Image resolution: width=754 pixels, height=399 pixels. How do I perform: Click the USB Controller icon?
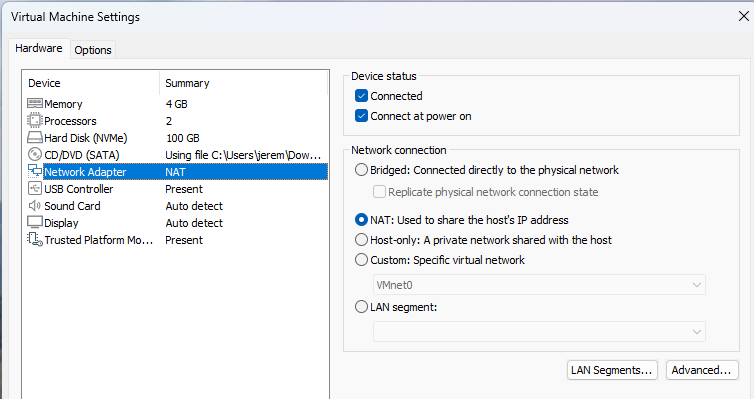35,188
